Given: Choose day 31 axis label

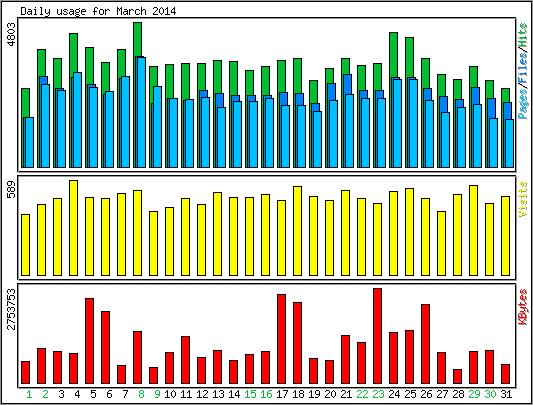Looking at the screenshot, I should coord(506,394).
